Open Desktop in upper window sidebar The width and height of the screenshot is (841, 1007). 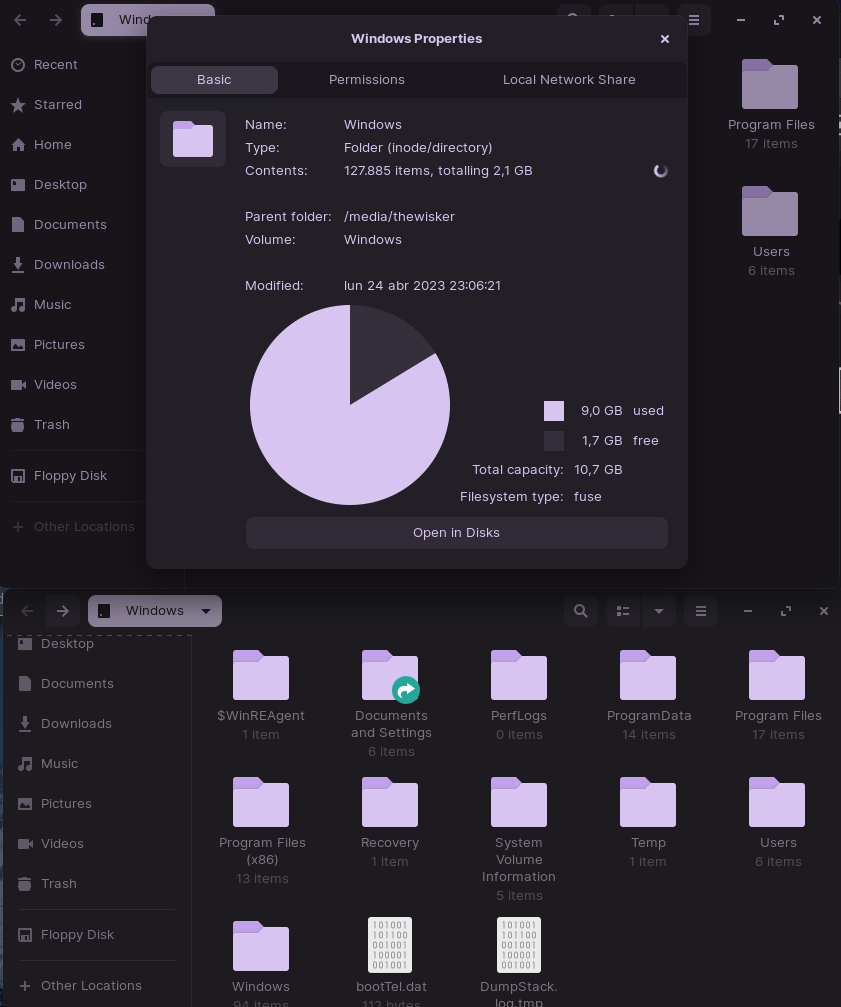[x=49, y=185]
